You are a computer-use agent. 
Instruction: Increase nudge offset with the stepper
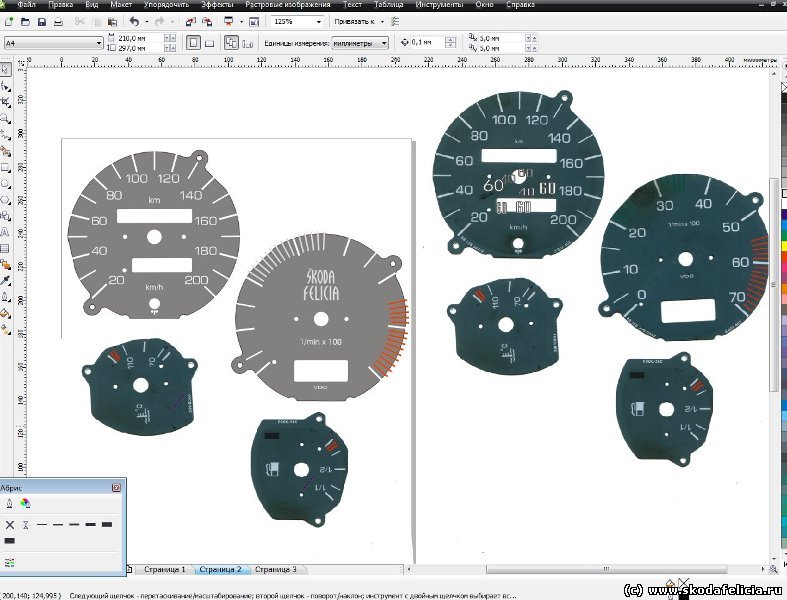point(451,40)
